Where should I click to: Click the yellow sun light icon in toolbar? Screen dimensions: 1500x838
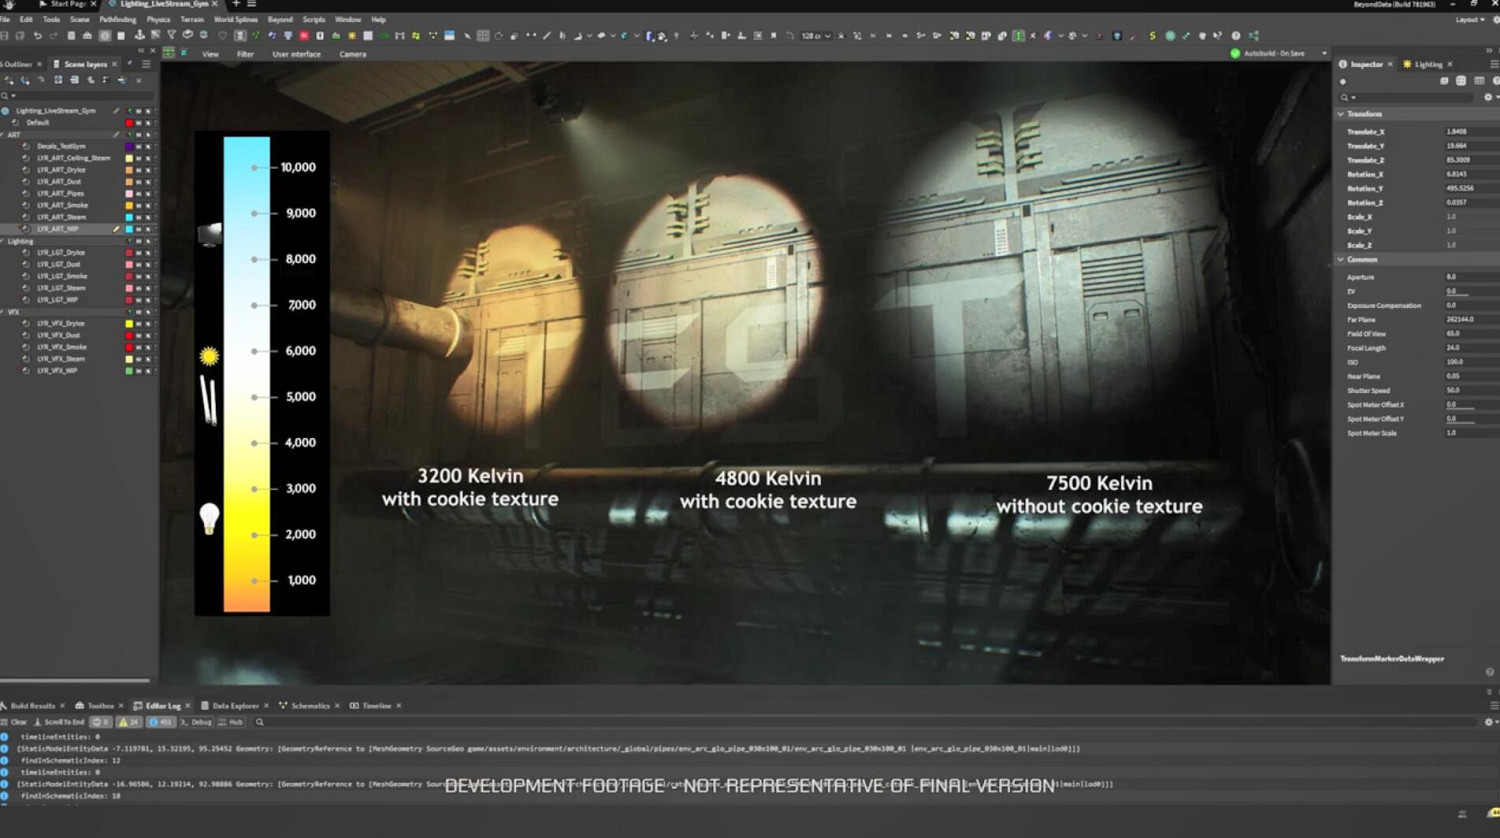click(x=352, y=36)
